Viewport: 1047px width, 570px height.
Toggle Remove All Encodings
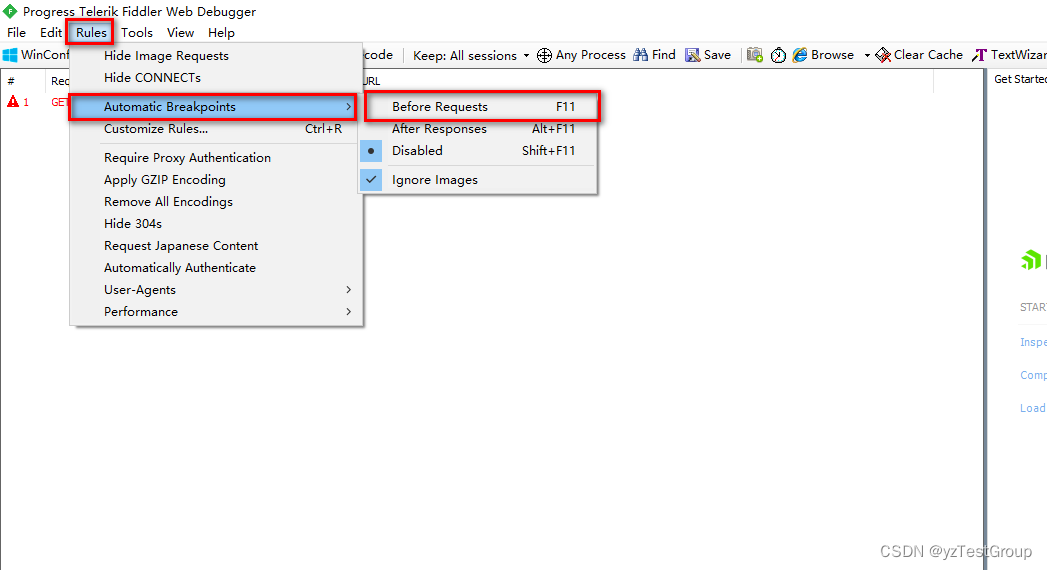tap(216, 202)
